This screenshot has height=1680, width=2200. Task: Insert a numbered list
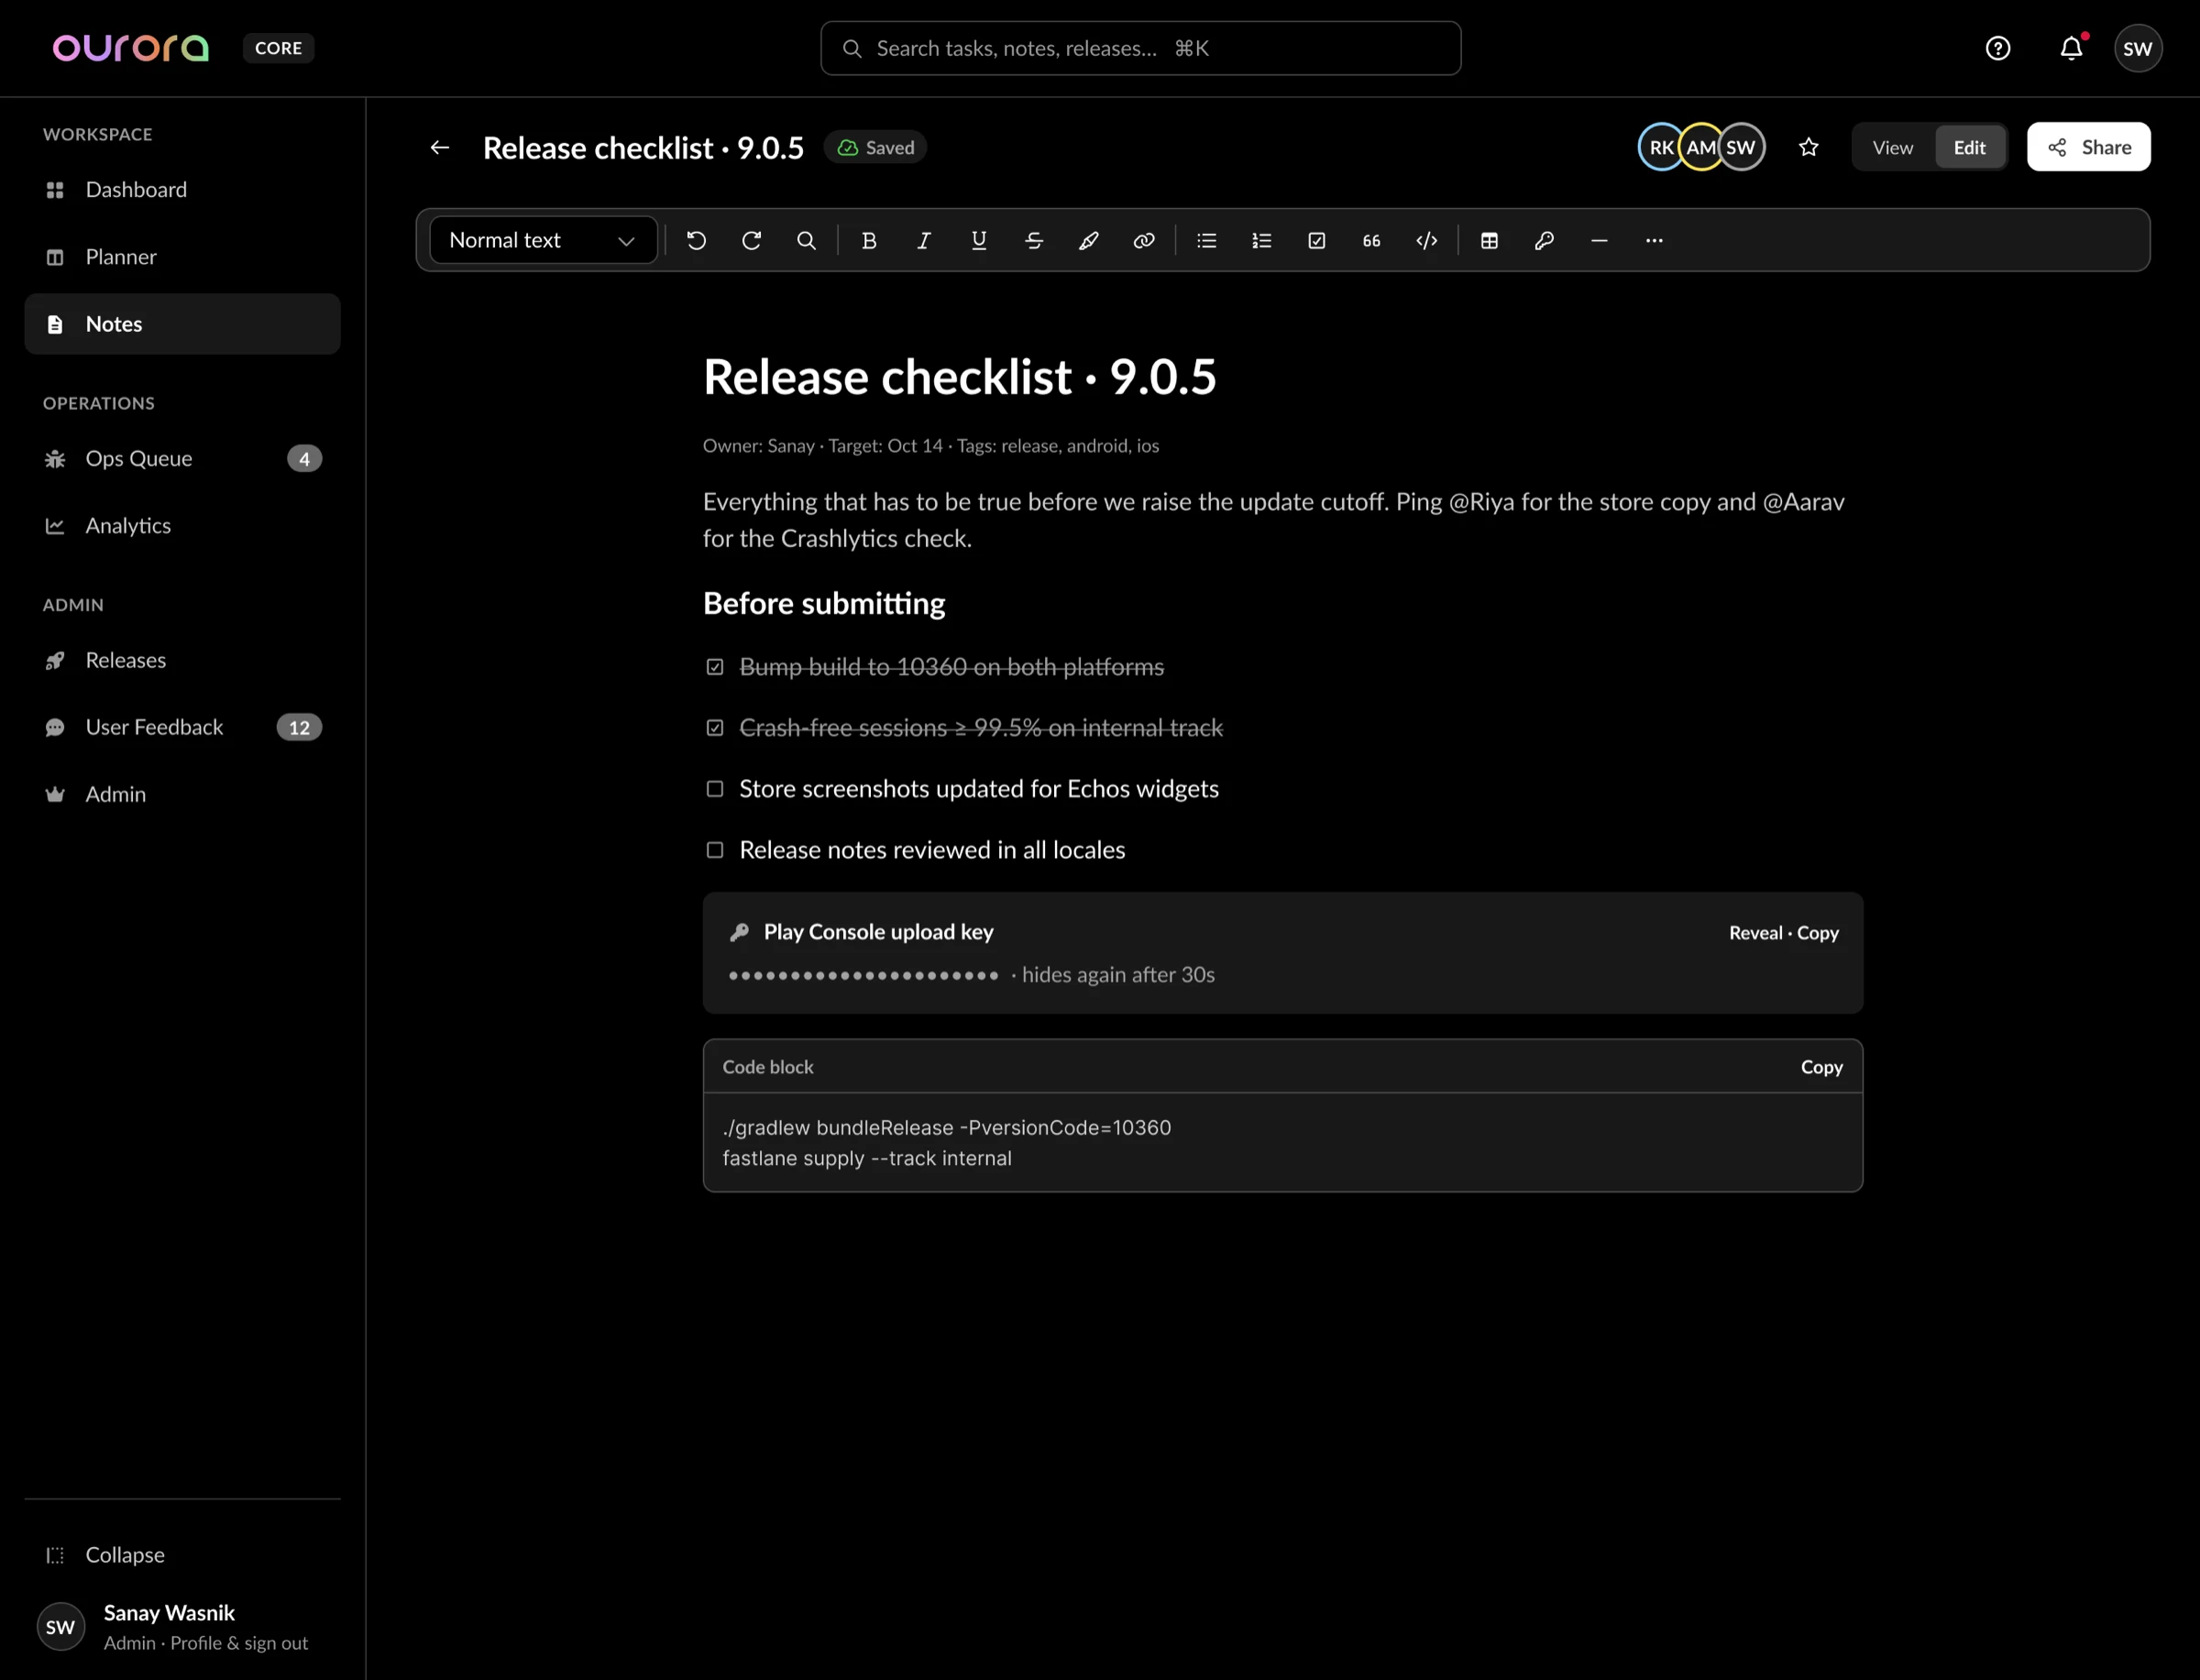[x=1262, y=240]
